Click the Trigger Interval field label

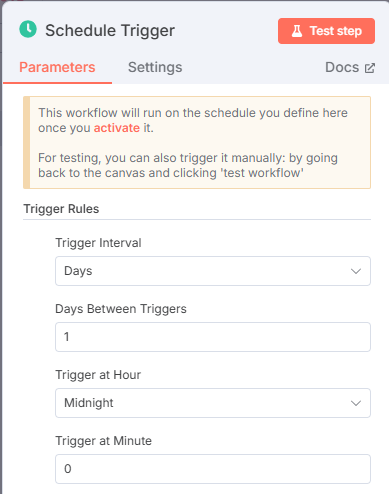(98, 243)
